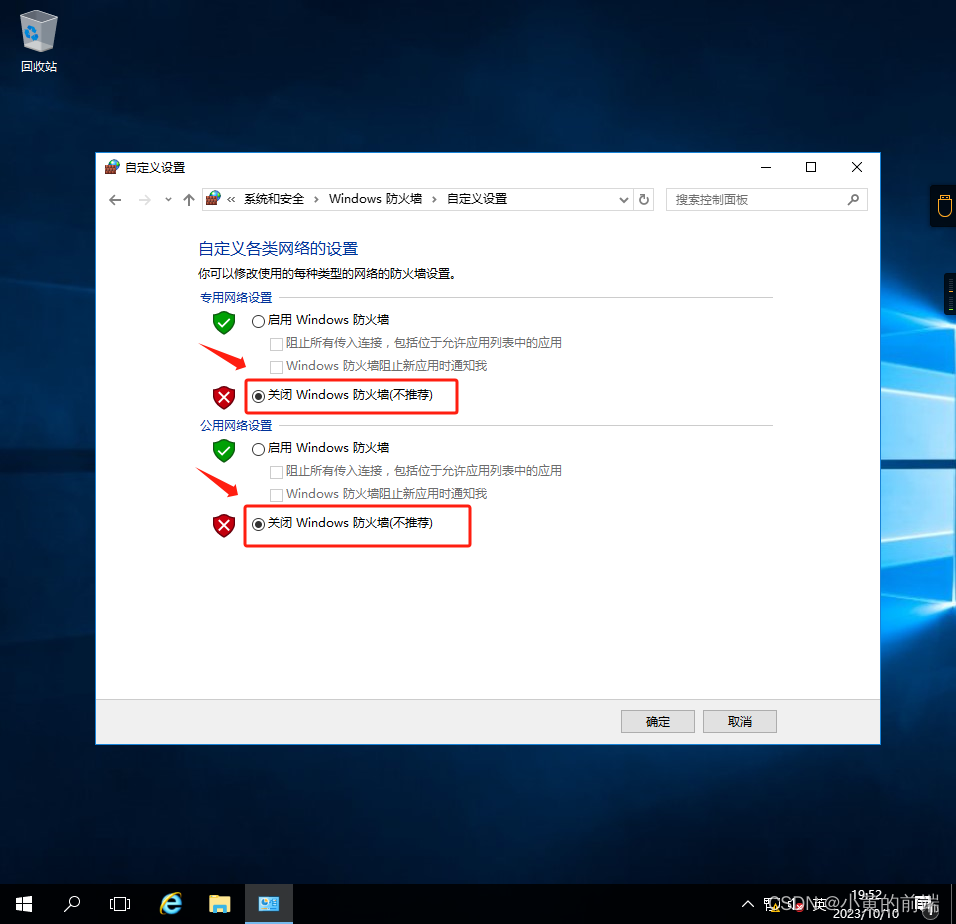The height and width of the screenshot is (924, 956).
Task: Open taskbar search magnifier
Action: tap(72, 904)
